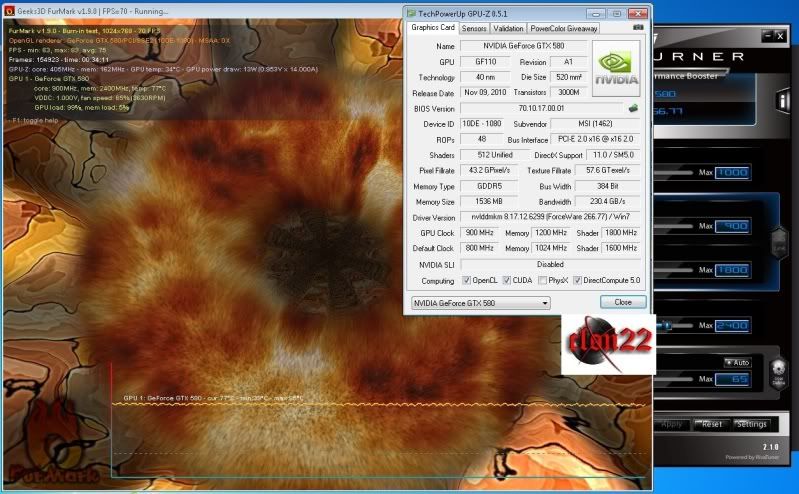The height and width of the screenshot is (494, 799).
Task: Toggle the OpenCL checkbox
Action: 466,280
